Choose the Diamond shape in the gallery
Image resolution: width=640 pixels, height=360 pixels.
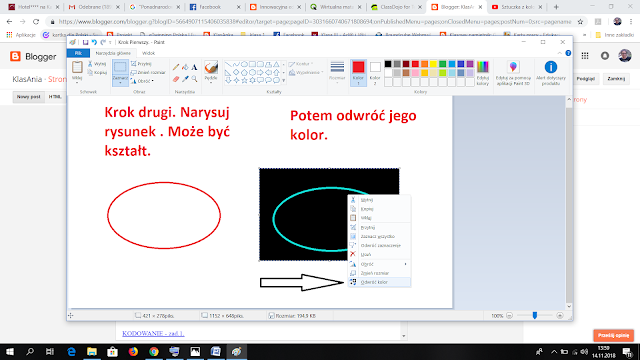[236, 72]
